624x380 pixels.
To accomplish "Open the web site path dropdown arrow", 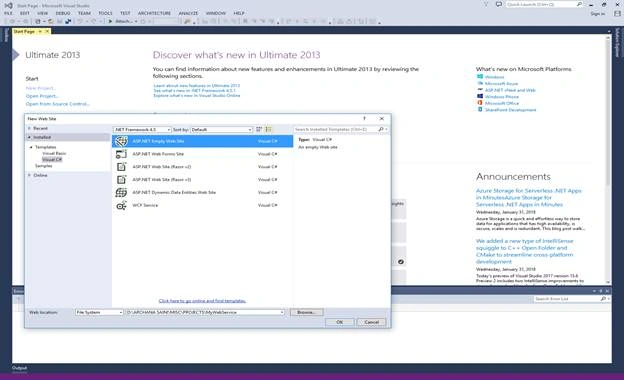I will tap(282, 312).
